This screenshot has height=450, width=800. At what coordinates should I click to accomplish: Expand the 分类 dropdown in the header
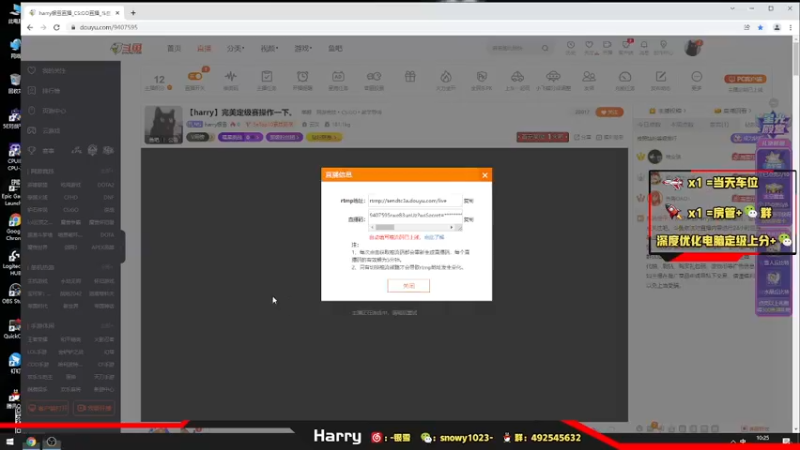pos(235,48)
